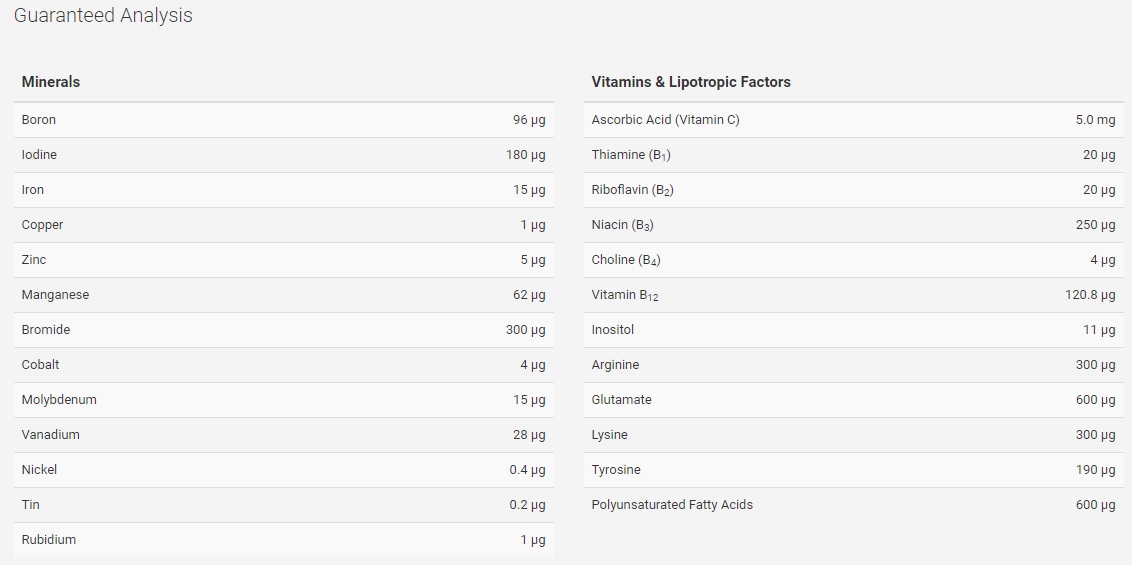Click the Polyunsaturated Fatty Acids label
This screenshot has height=565, width=1132.
point(671,505)
